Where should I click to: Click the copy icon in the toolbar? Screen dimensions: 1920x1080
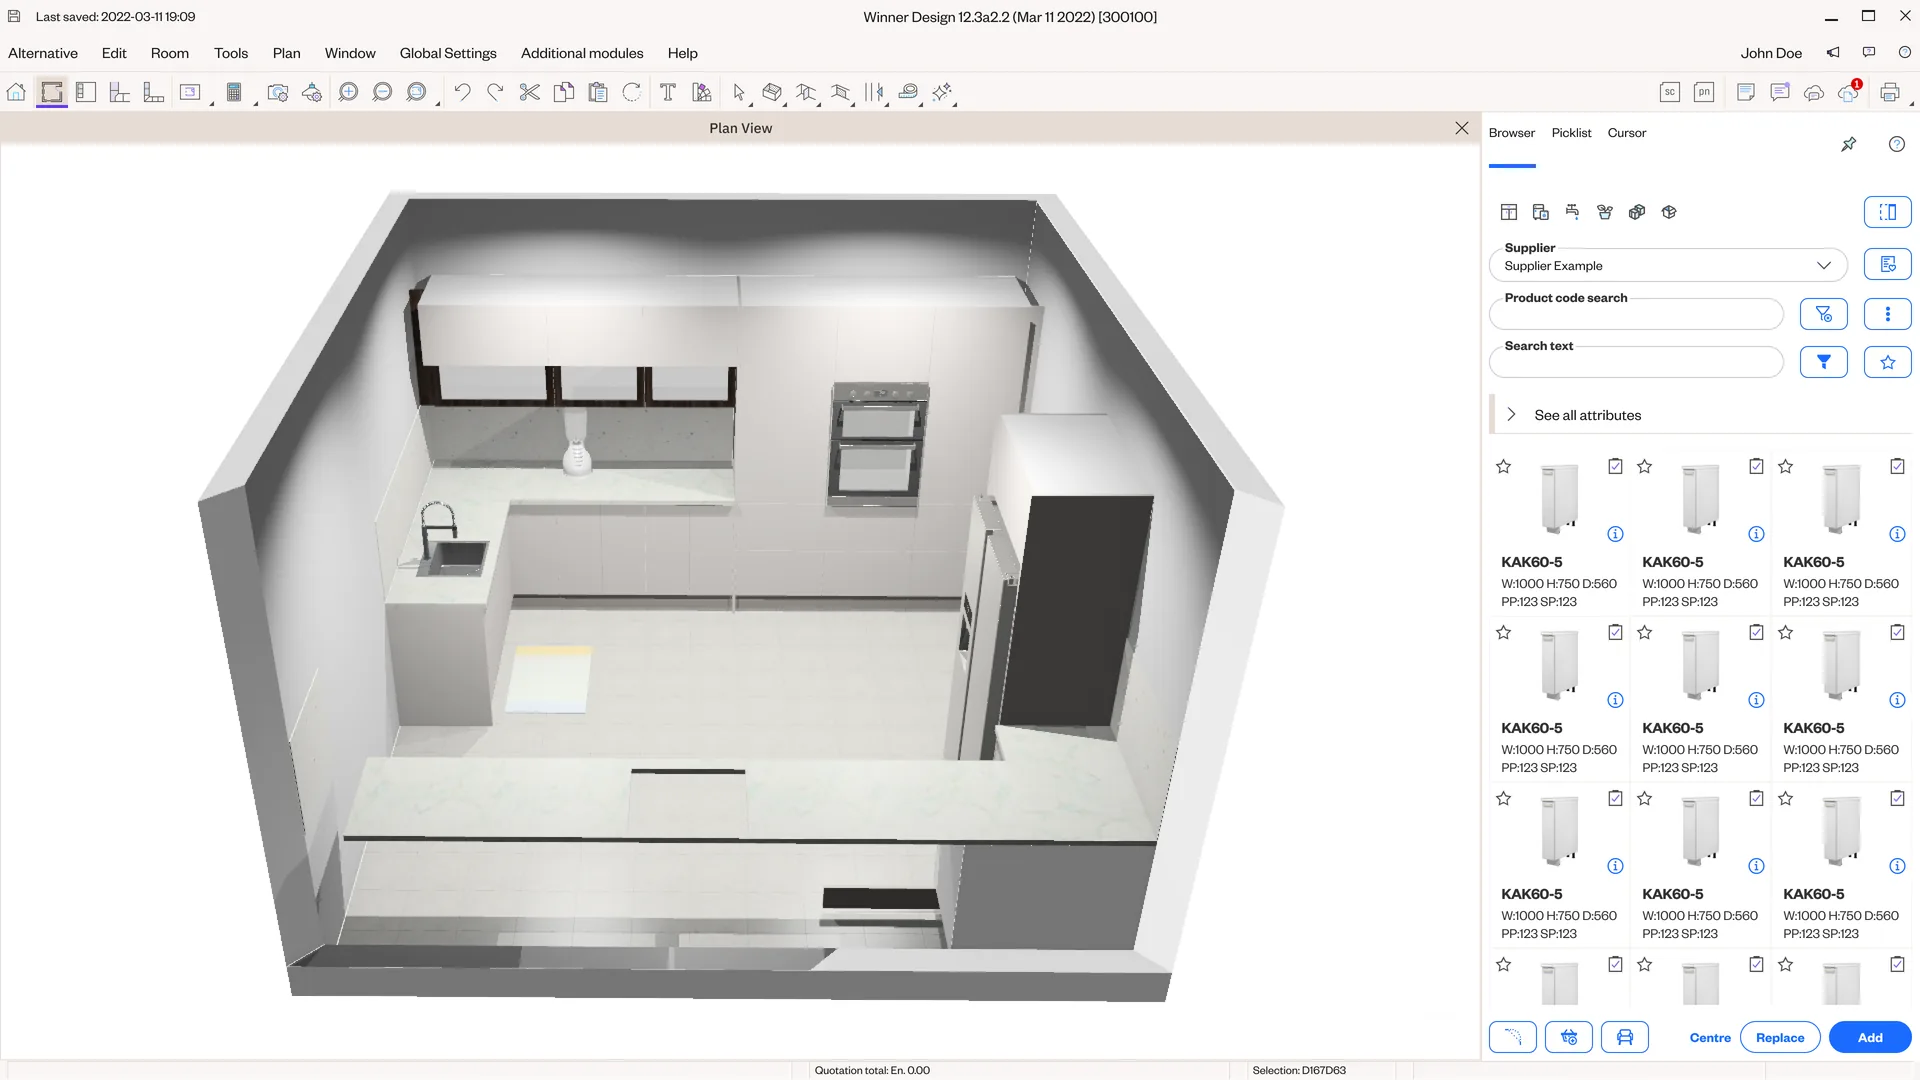[x=564, y=92]
